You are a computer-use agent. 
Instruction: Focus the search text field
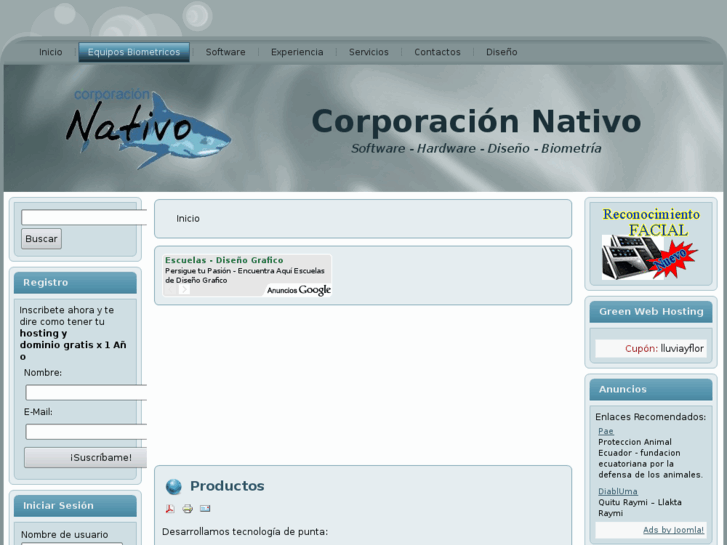tap(84, 218)
